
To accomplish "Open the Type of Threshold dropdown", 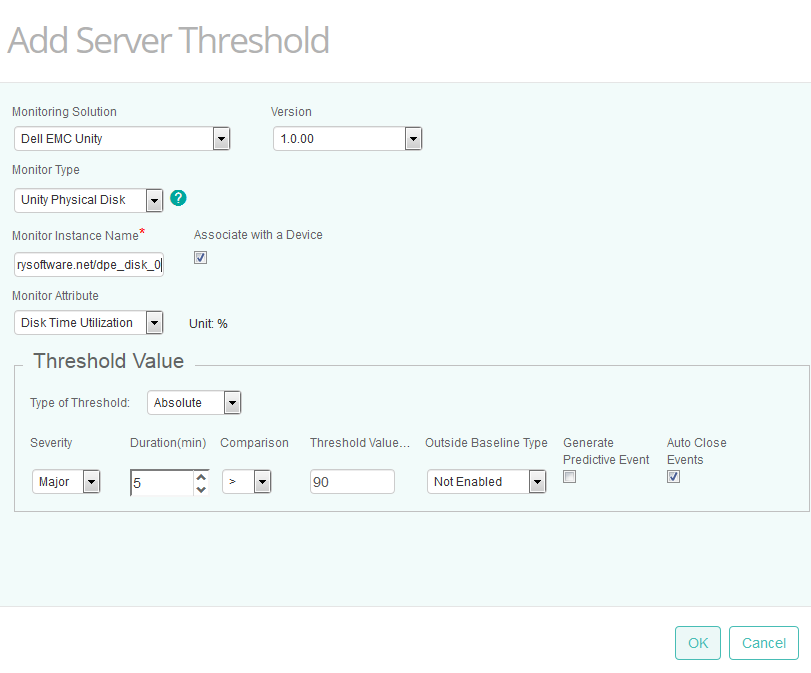I will (x=231, y=402).
